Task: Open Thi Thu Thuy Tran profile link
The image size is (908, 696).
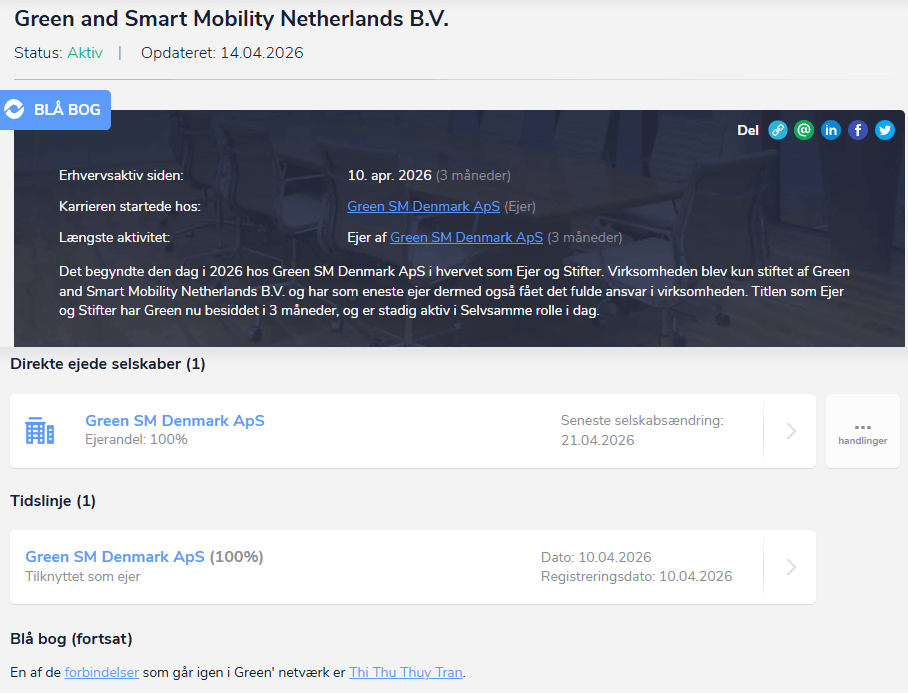Action: point(405,672)
